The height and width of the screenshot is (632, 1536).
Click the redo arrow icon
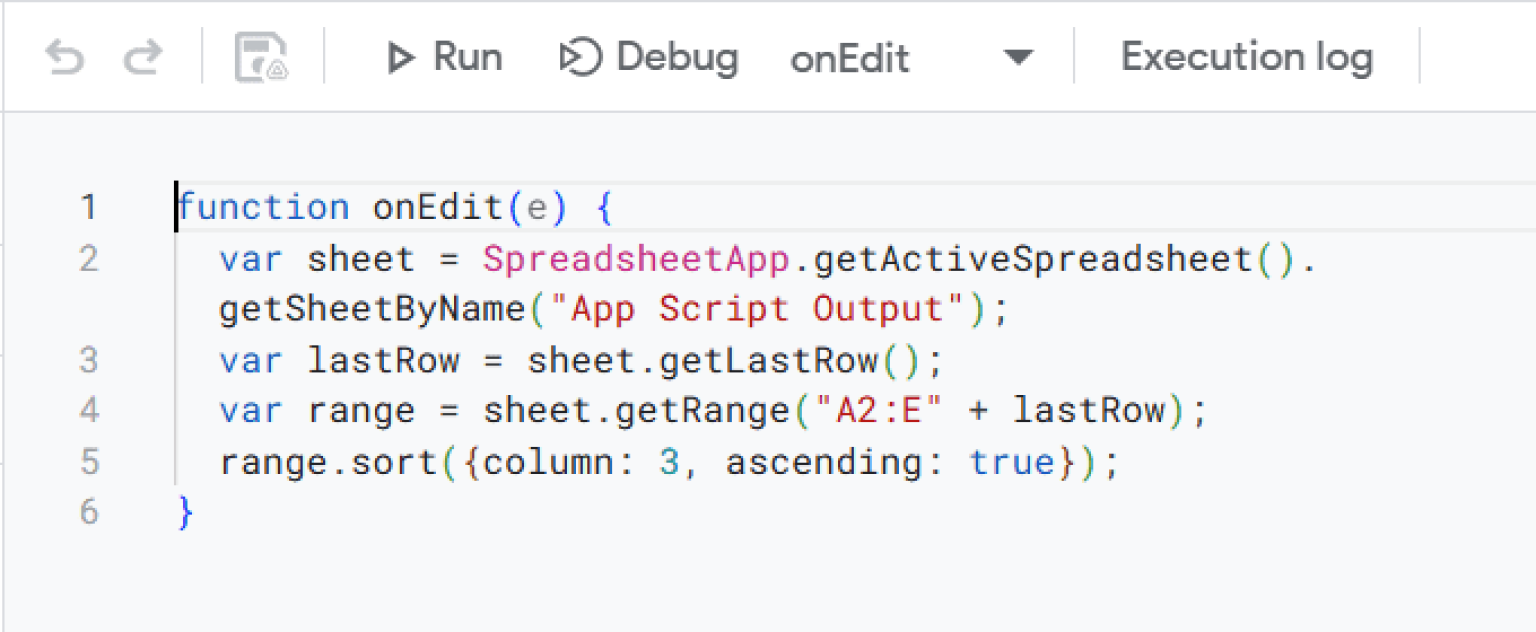click(142, 58)
